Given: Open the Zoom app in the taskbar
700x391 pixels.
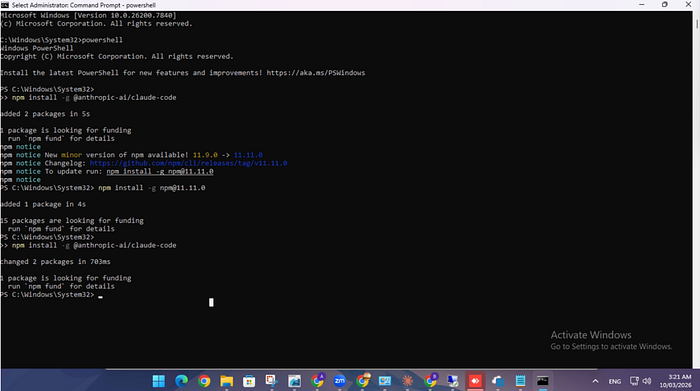Looking at the screenshot, I should [340, 381].
